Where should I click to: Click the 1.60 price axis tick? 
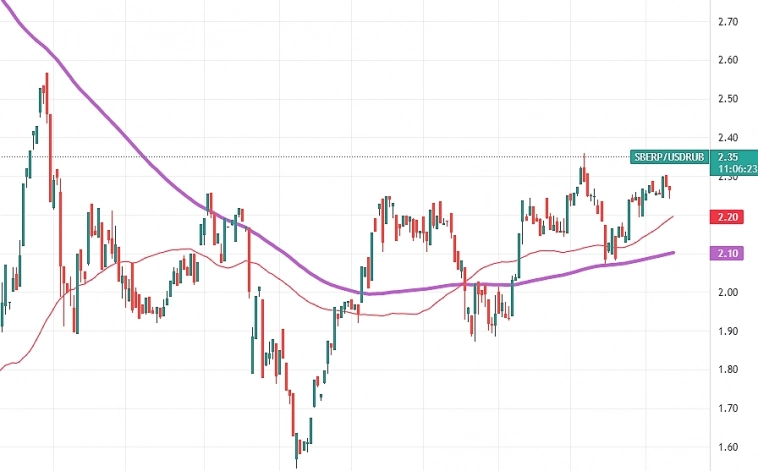coord(728,447)
